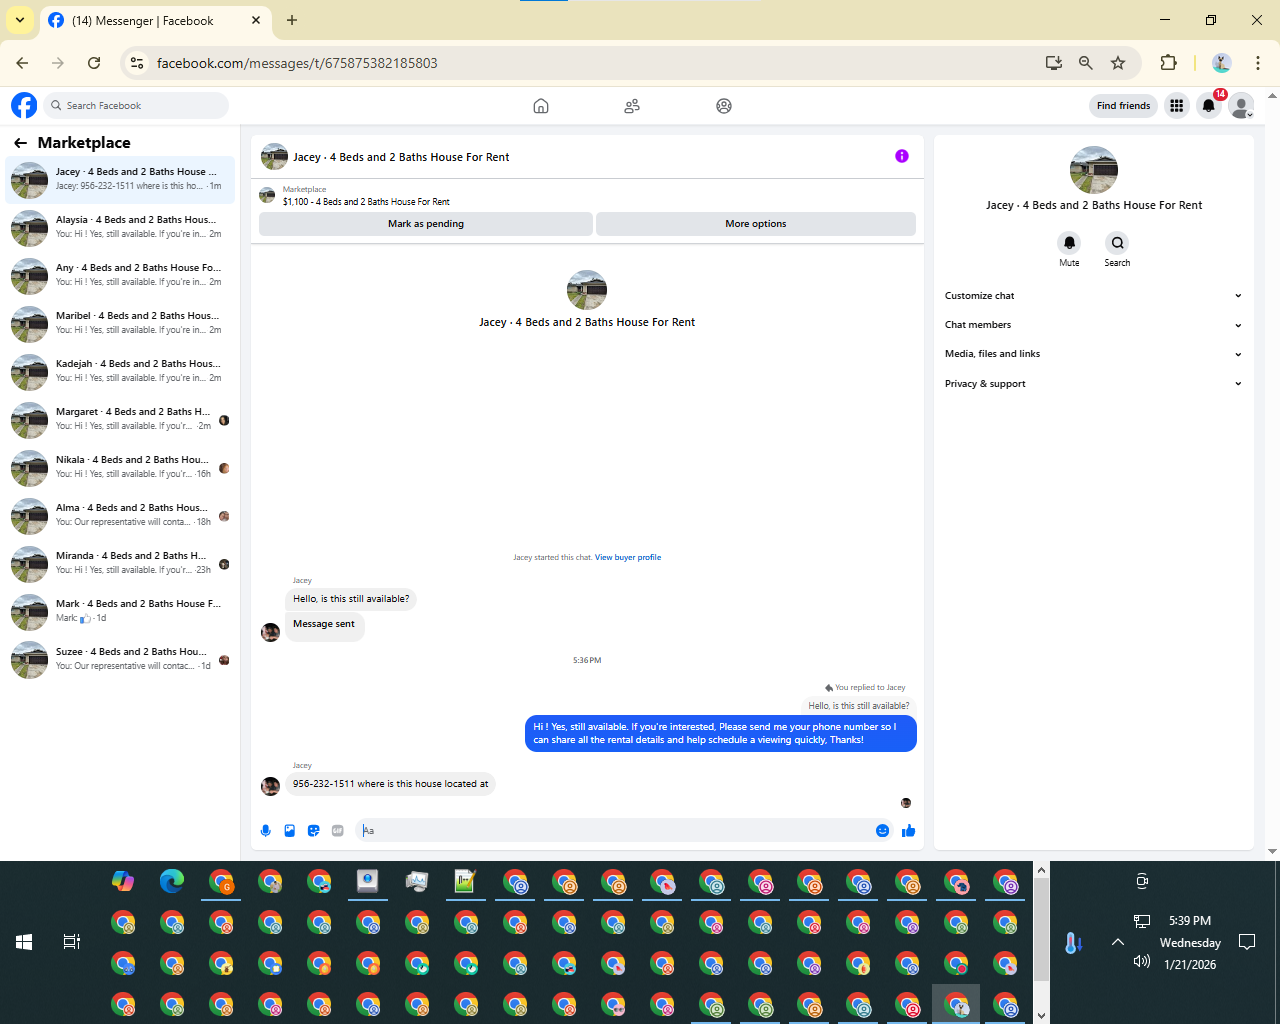This screenshot has height=1024, width=1280.
Task: Open the Home icon in top navigation
Action: click(541, 106)
